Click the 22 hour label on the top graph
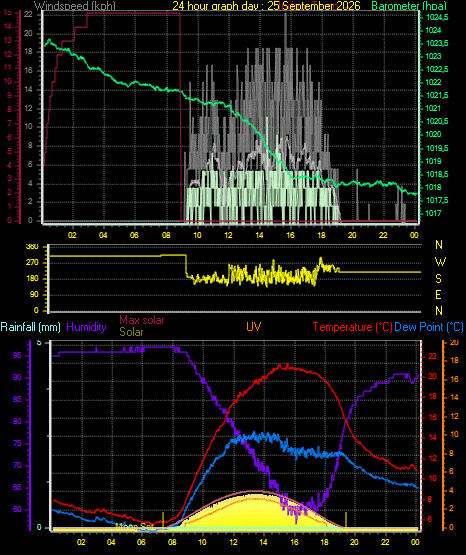The image size is (466, 555). 383,235
